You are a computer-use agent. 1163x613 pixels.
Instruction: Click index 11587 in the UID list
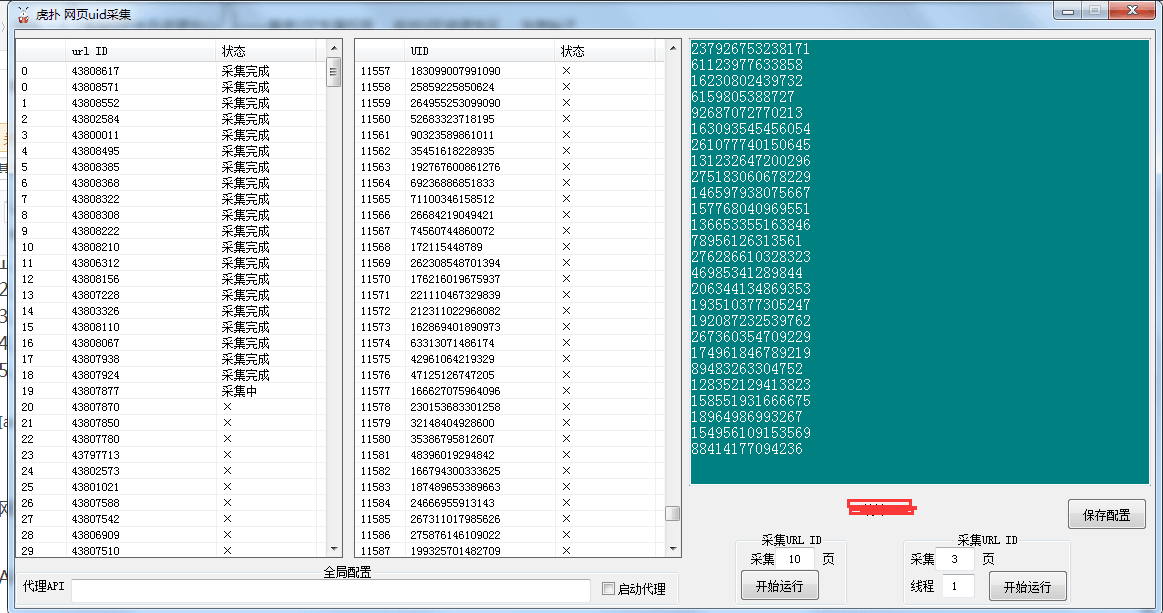(375, 551)
